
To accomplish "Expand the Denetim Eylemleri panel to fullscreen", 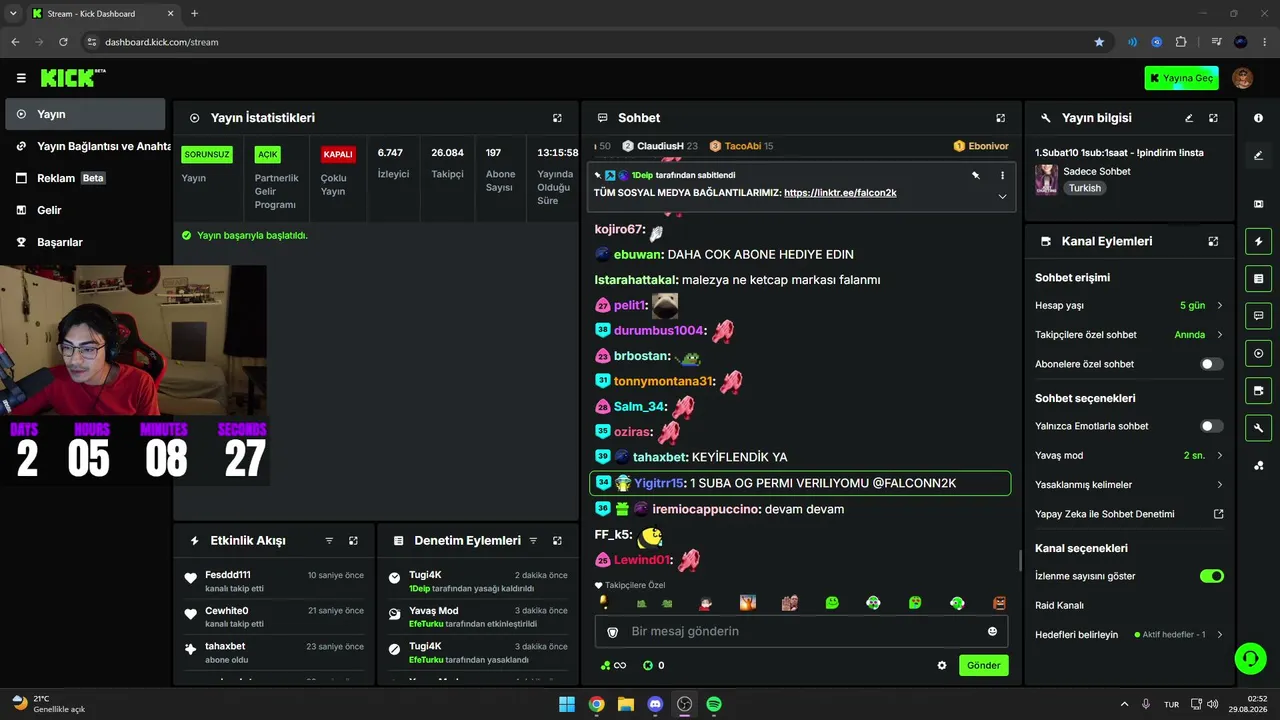I will click(557, 541).
